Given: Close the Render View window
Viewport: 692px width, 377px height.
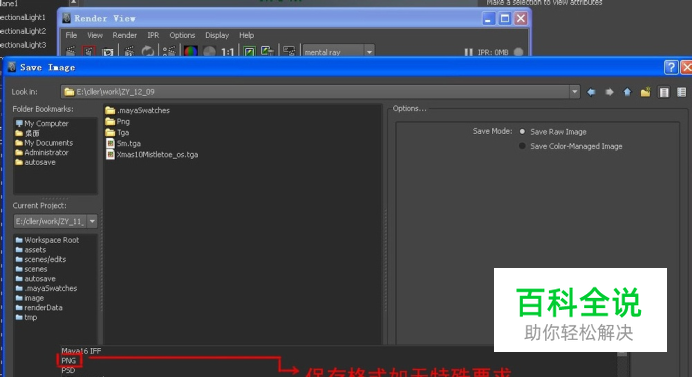Looking at the screenshot, I should 521,19.
